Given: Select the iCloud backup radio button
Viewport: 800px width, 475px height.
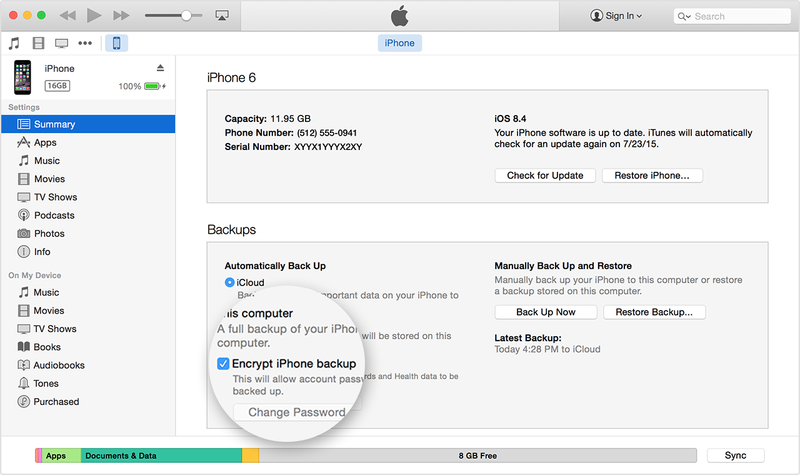Looking at the screenshot, I should 230,282.
